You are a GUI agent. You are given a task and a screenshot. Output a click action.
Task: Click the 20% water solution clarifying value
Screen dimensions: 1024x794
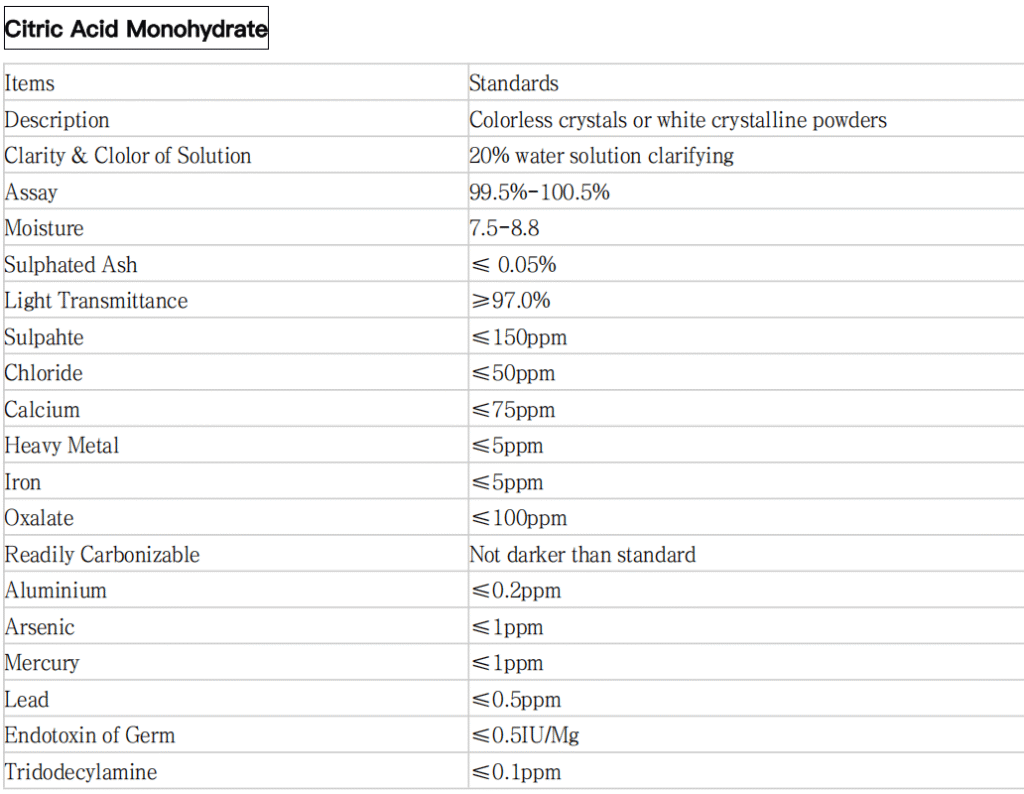coord(601,156)
